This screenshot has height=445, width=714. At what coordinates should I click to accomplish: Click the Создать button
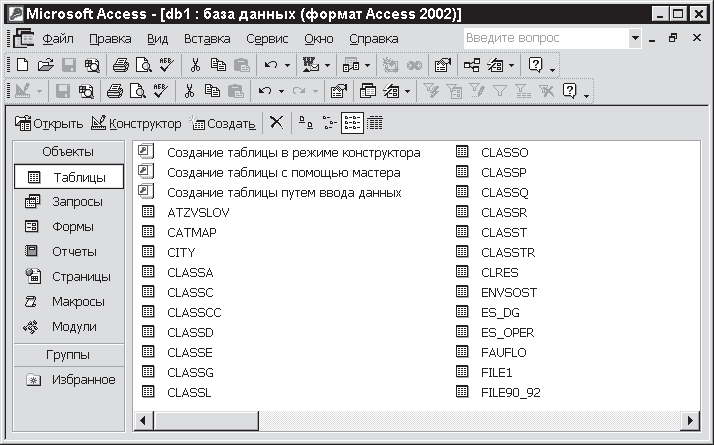click(x=226, y=123)
